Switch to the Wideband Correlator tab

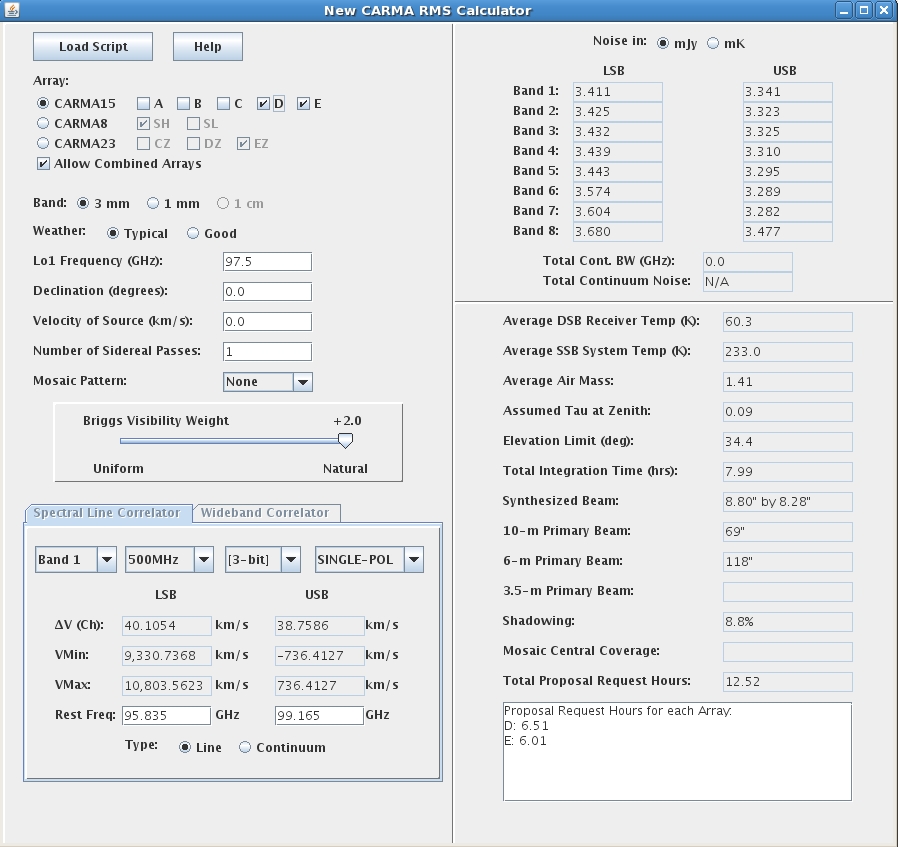[265, 513]
